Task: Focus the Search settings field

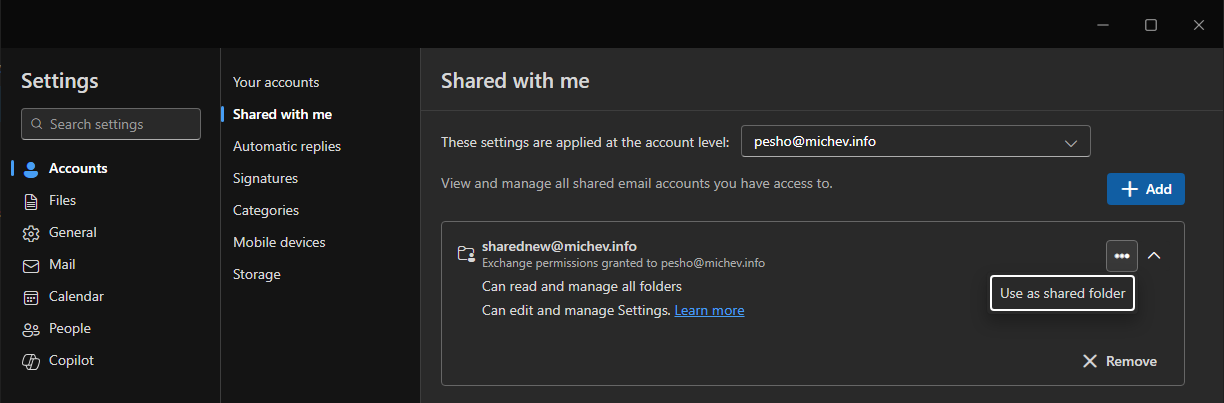Action: [111, 125]
